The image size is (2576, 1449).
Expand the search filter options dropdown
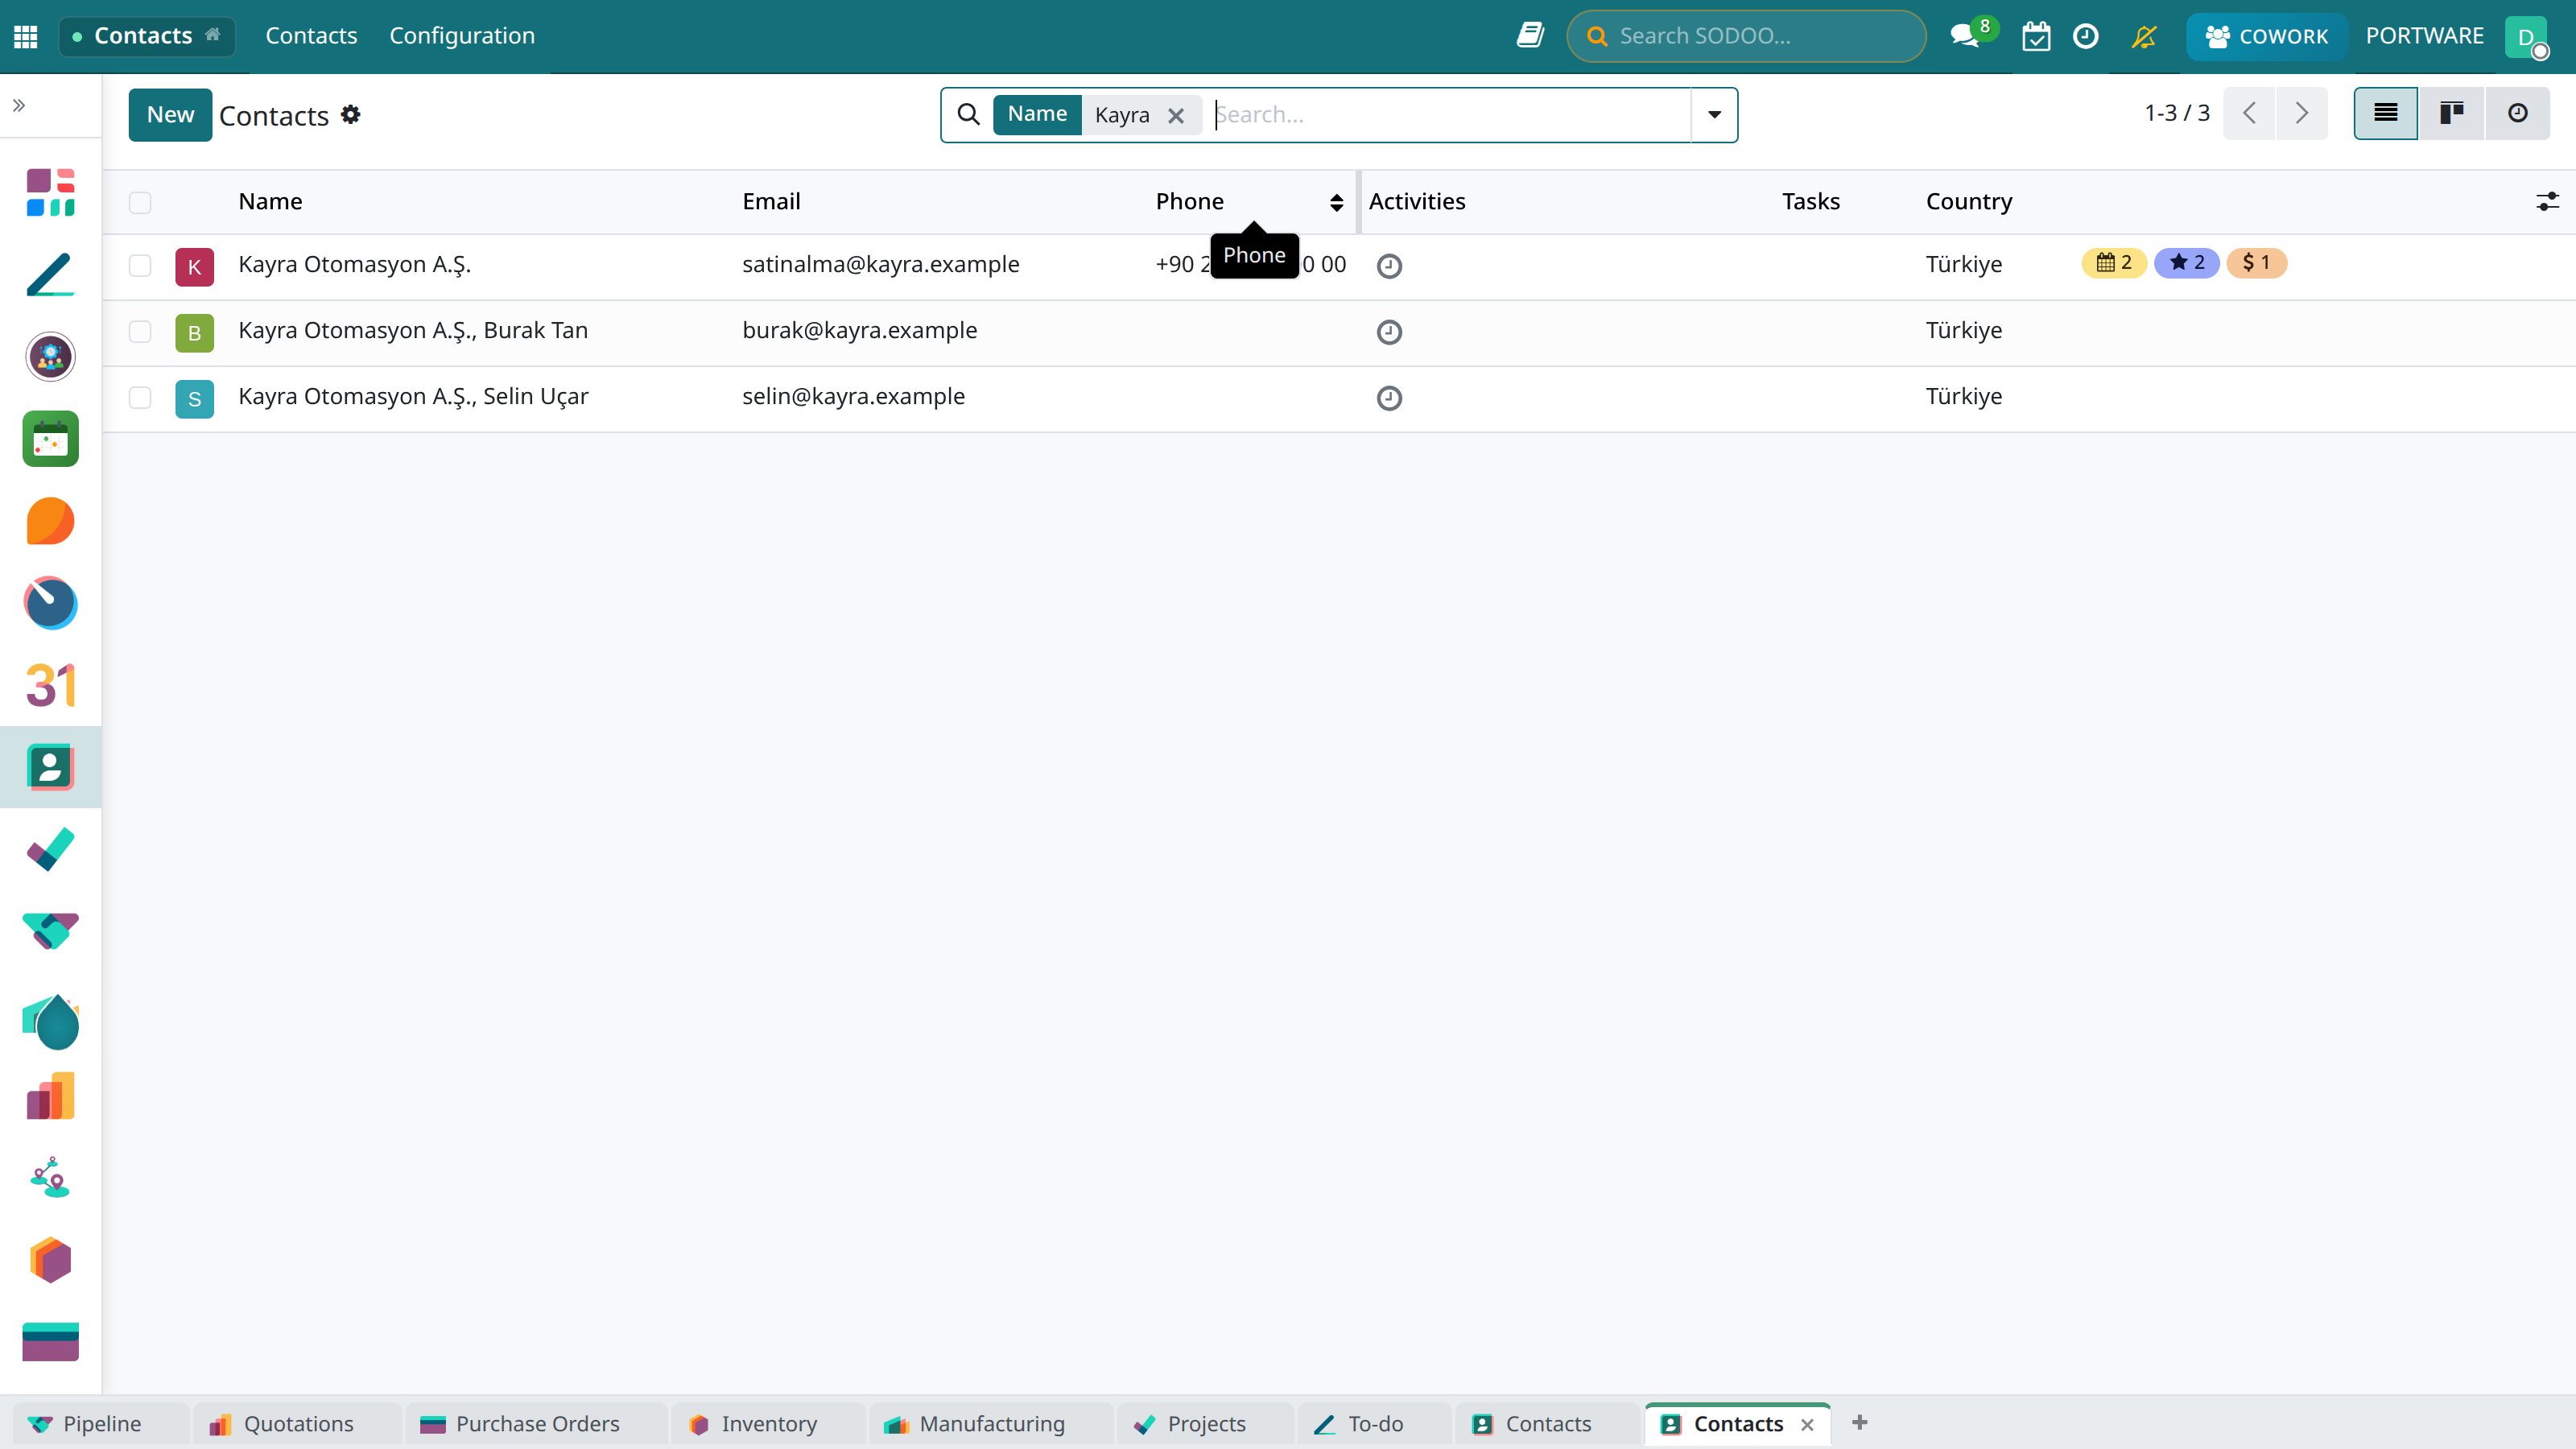click(x=1714, y=115)
